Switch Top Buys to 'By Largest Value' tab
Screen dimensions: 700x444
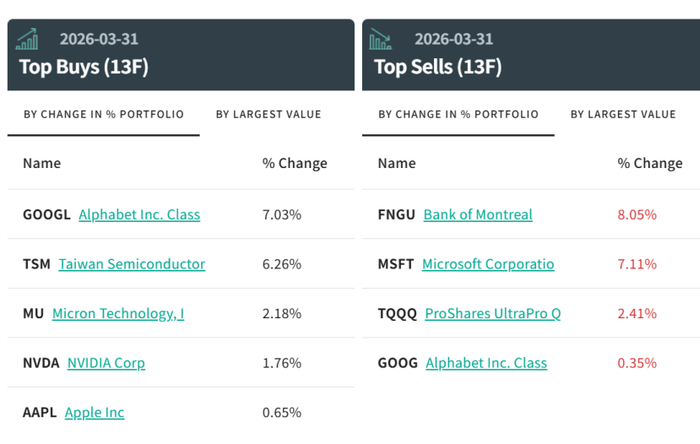pyautogui.click(x=268, y=114)
